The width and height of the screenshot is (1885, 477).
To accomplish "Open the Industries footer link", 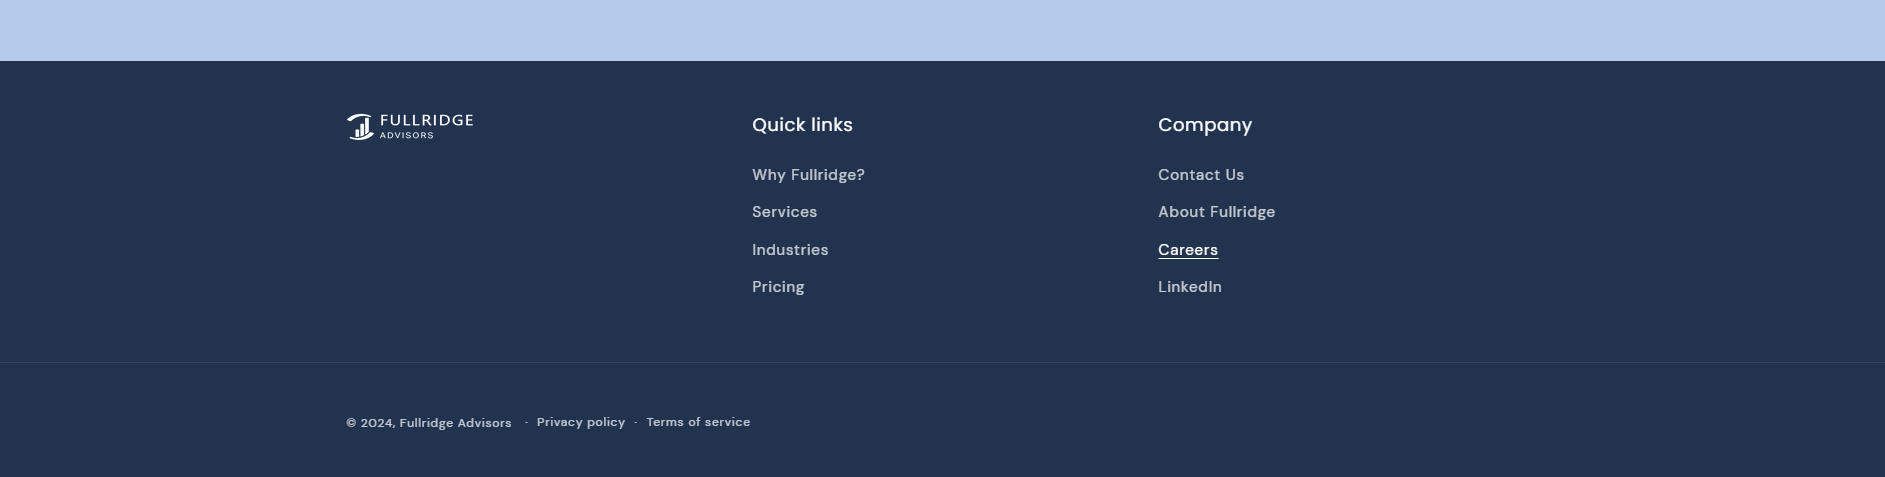I will coord(790,250).
